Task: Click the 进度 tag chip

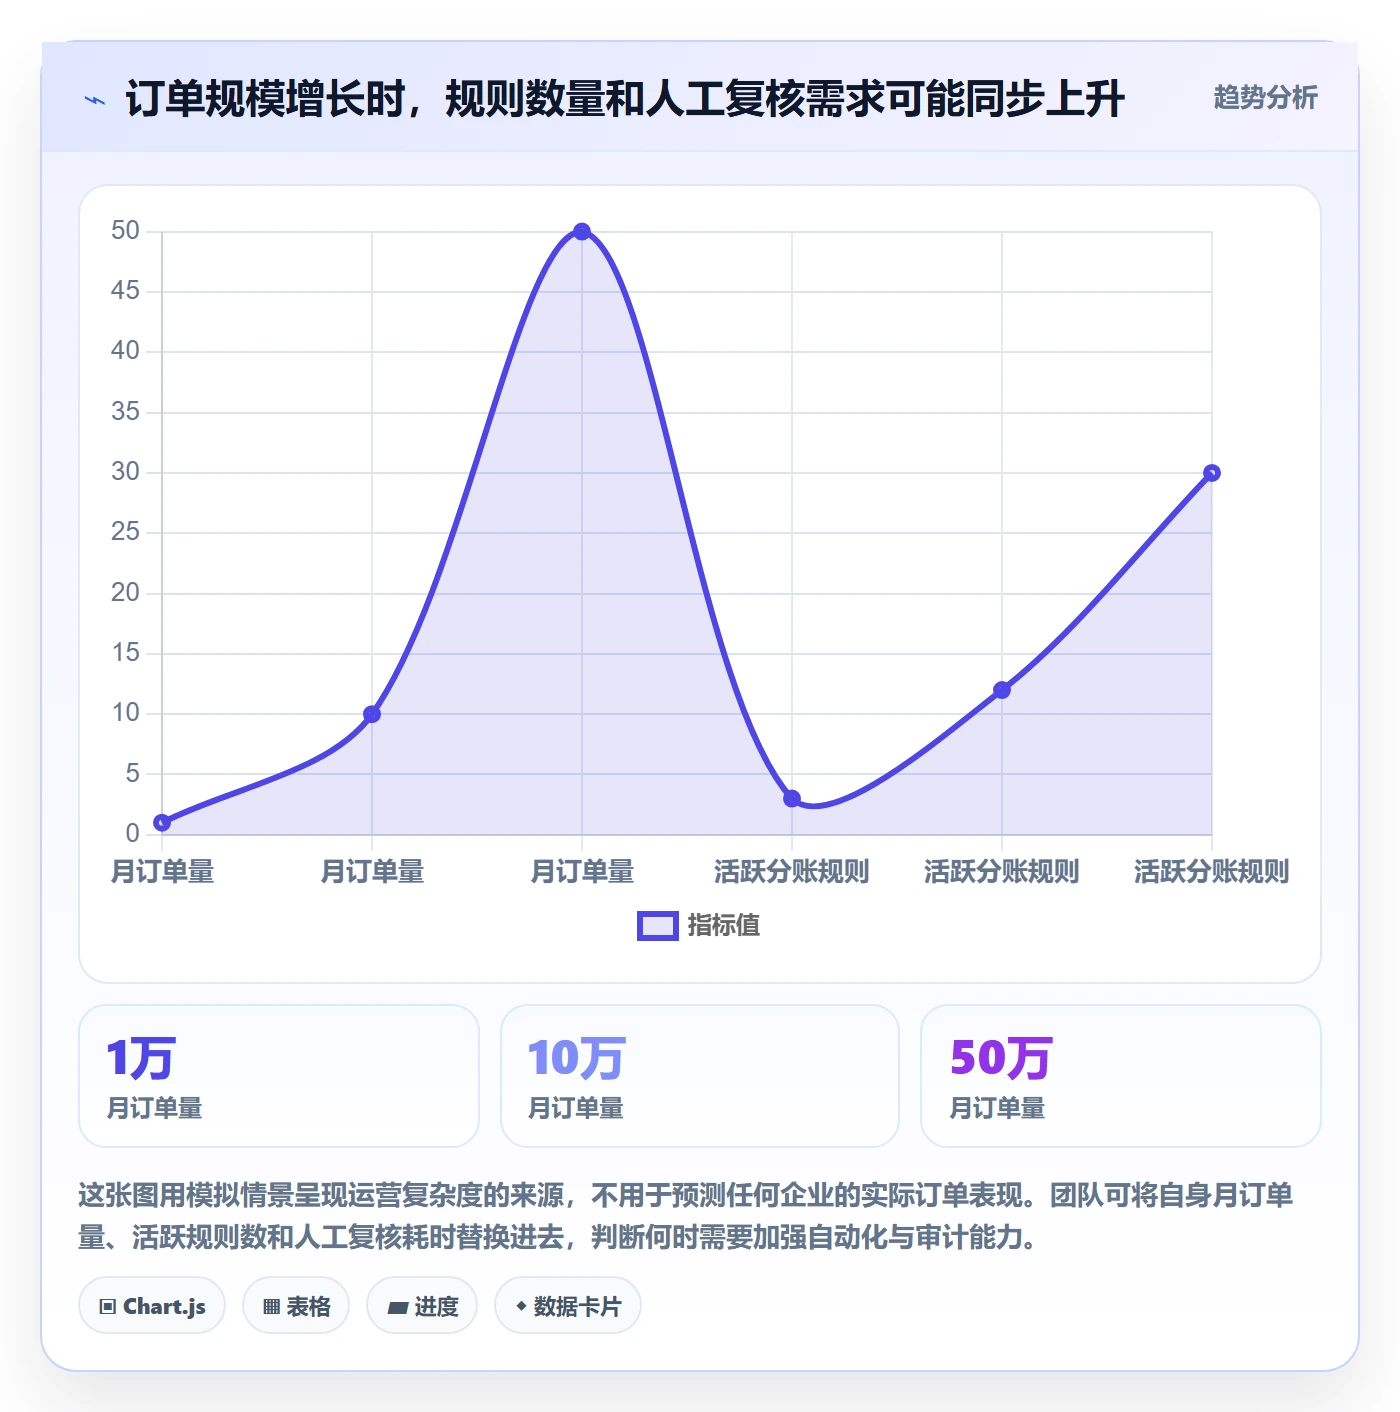Action: 422,1306
